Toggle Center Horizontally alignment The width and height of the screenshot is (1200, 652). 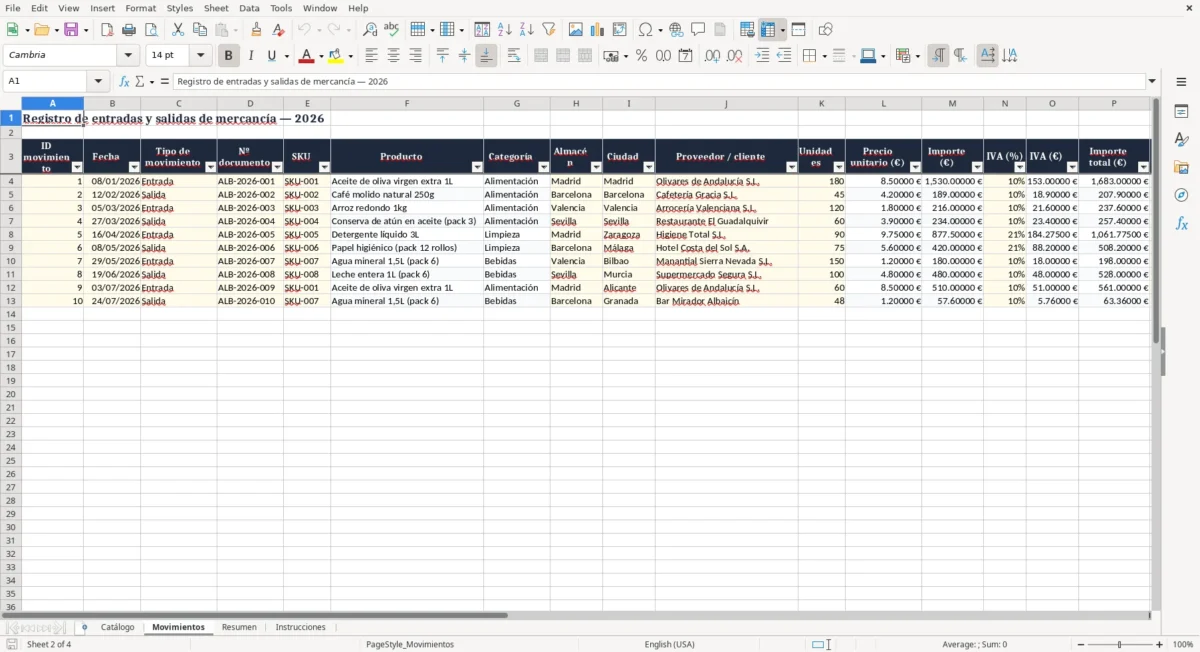[x=394, y=56]
